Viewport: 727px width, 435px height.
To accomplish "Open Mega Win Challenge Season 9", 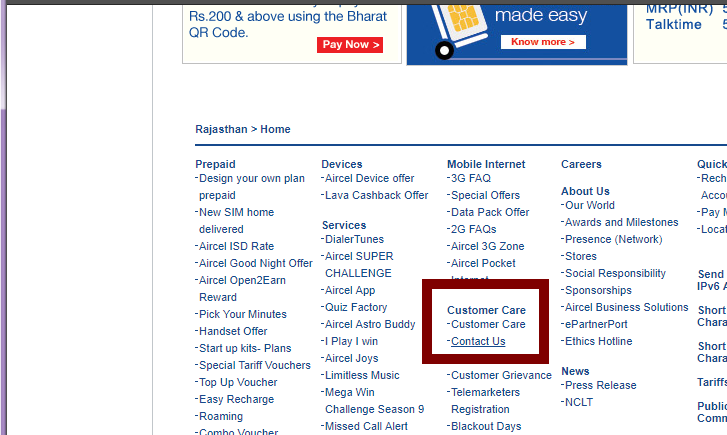I will [375, 401].
